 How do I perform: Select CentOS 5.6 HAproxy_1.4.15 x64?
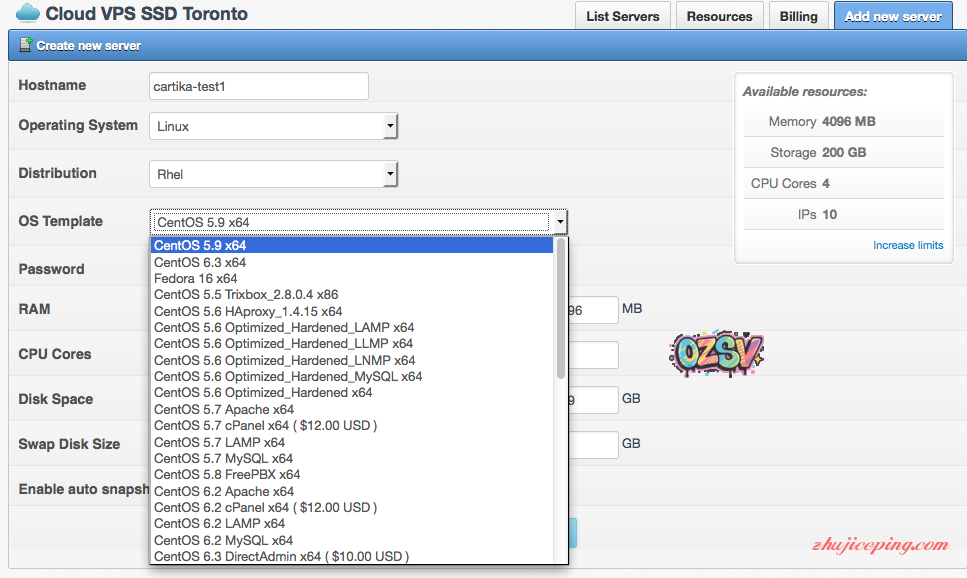click(248, 311)
